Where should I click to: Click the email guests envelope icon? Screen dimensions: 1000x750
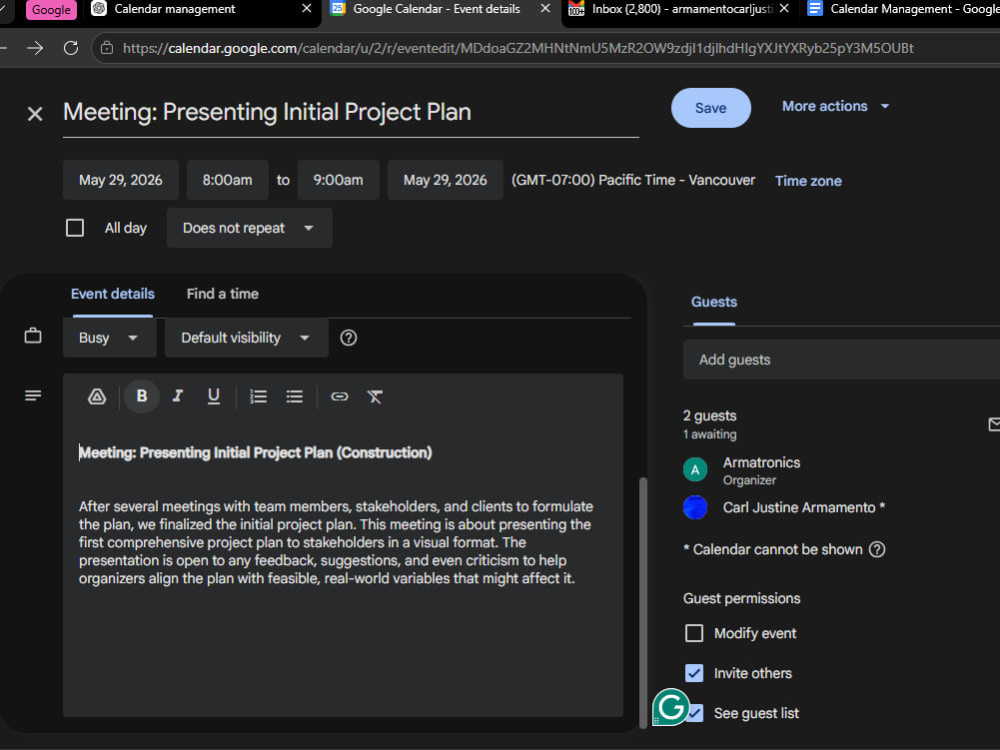click(994, 424)
